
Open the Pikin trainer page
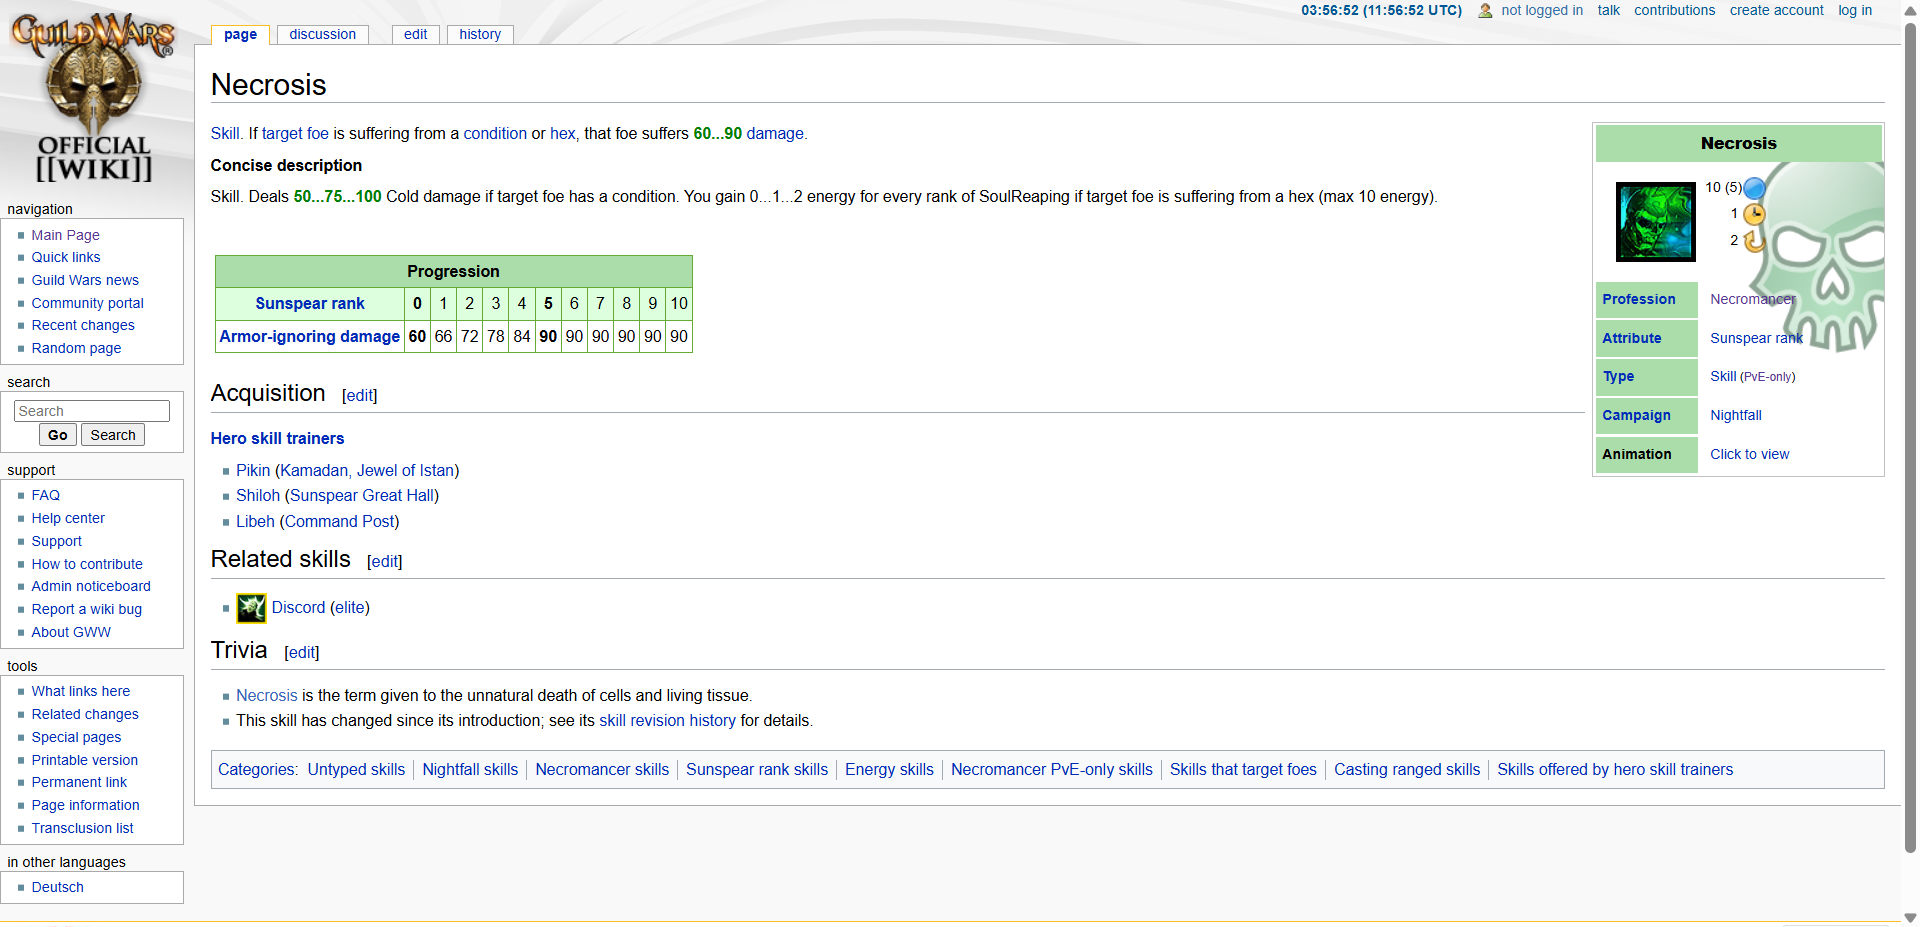[x=253, y=470]
